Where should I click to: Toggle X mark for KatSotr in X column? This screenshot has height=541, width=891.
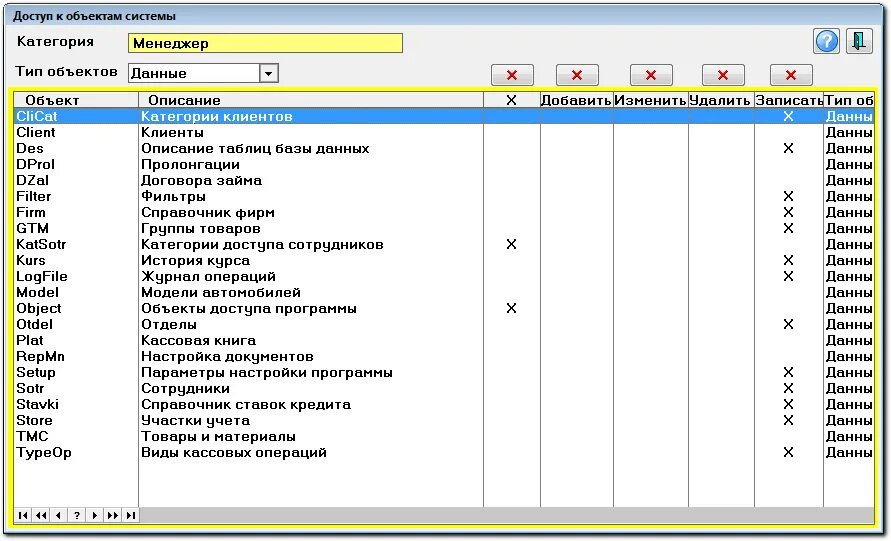[511, 244]
